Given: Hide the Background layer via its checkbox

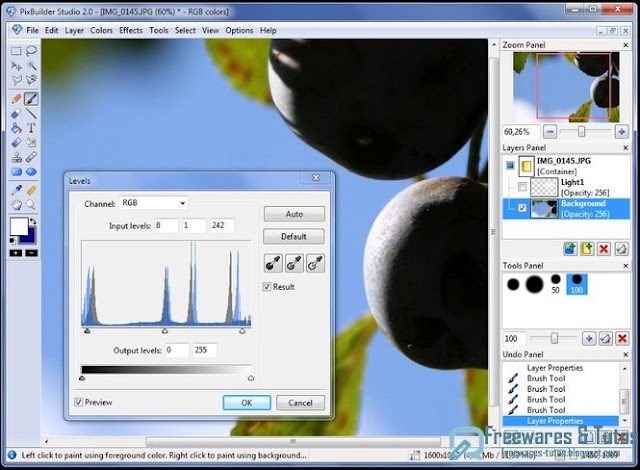Looking at the screenshot, I should pos(522,208).
